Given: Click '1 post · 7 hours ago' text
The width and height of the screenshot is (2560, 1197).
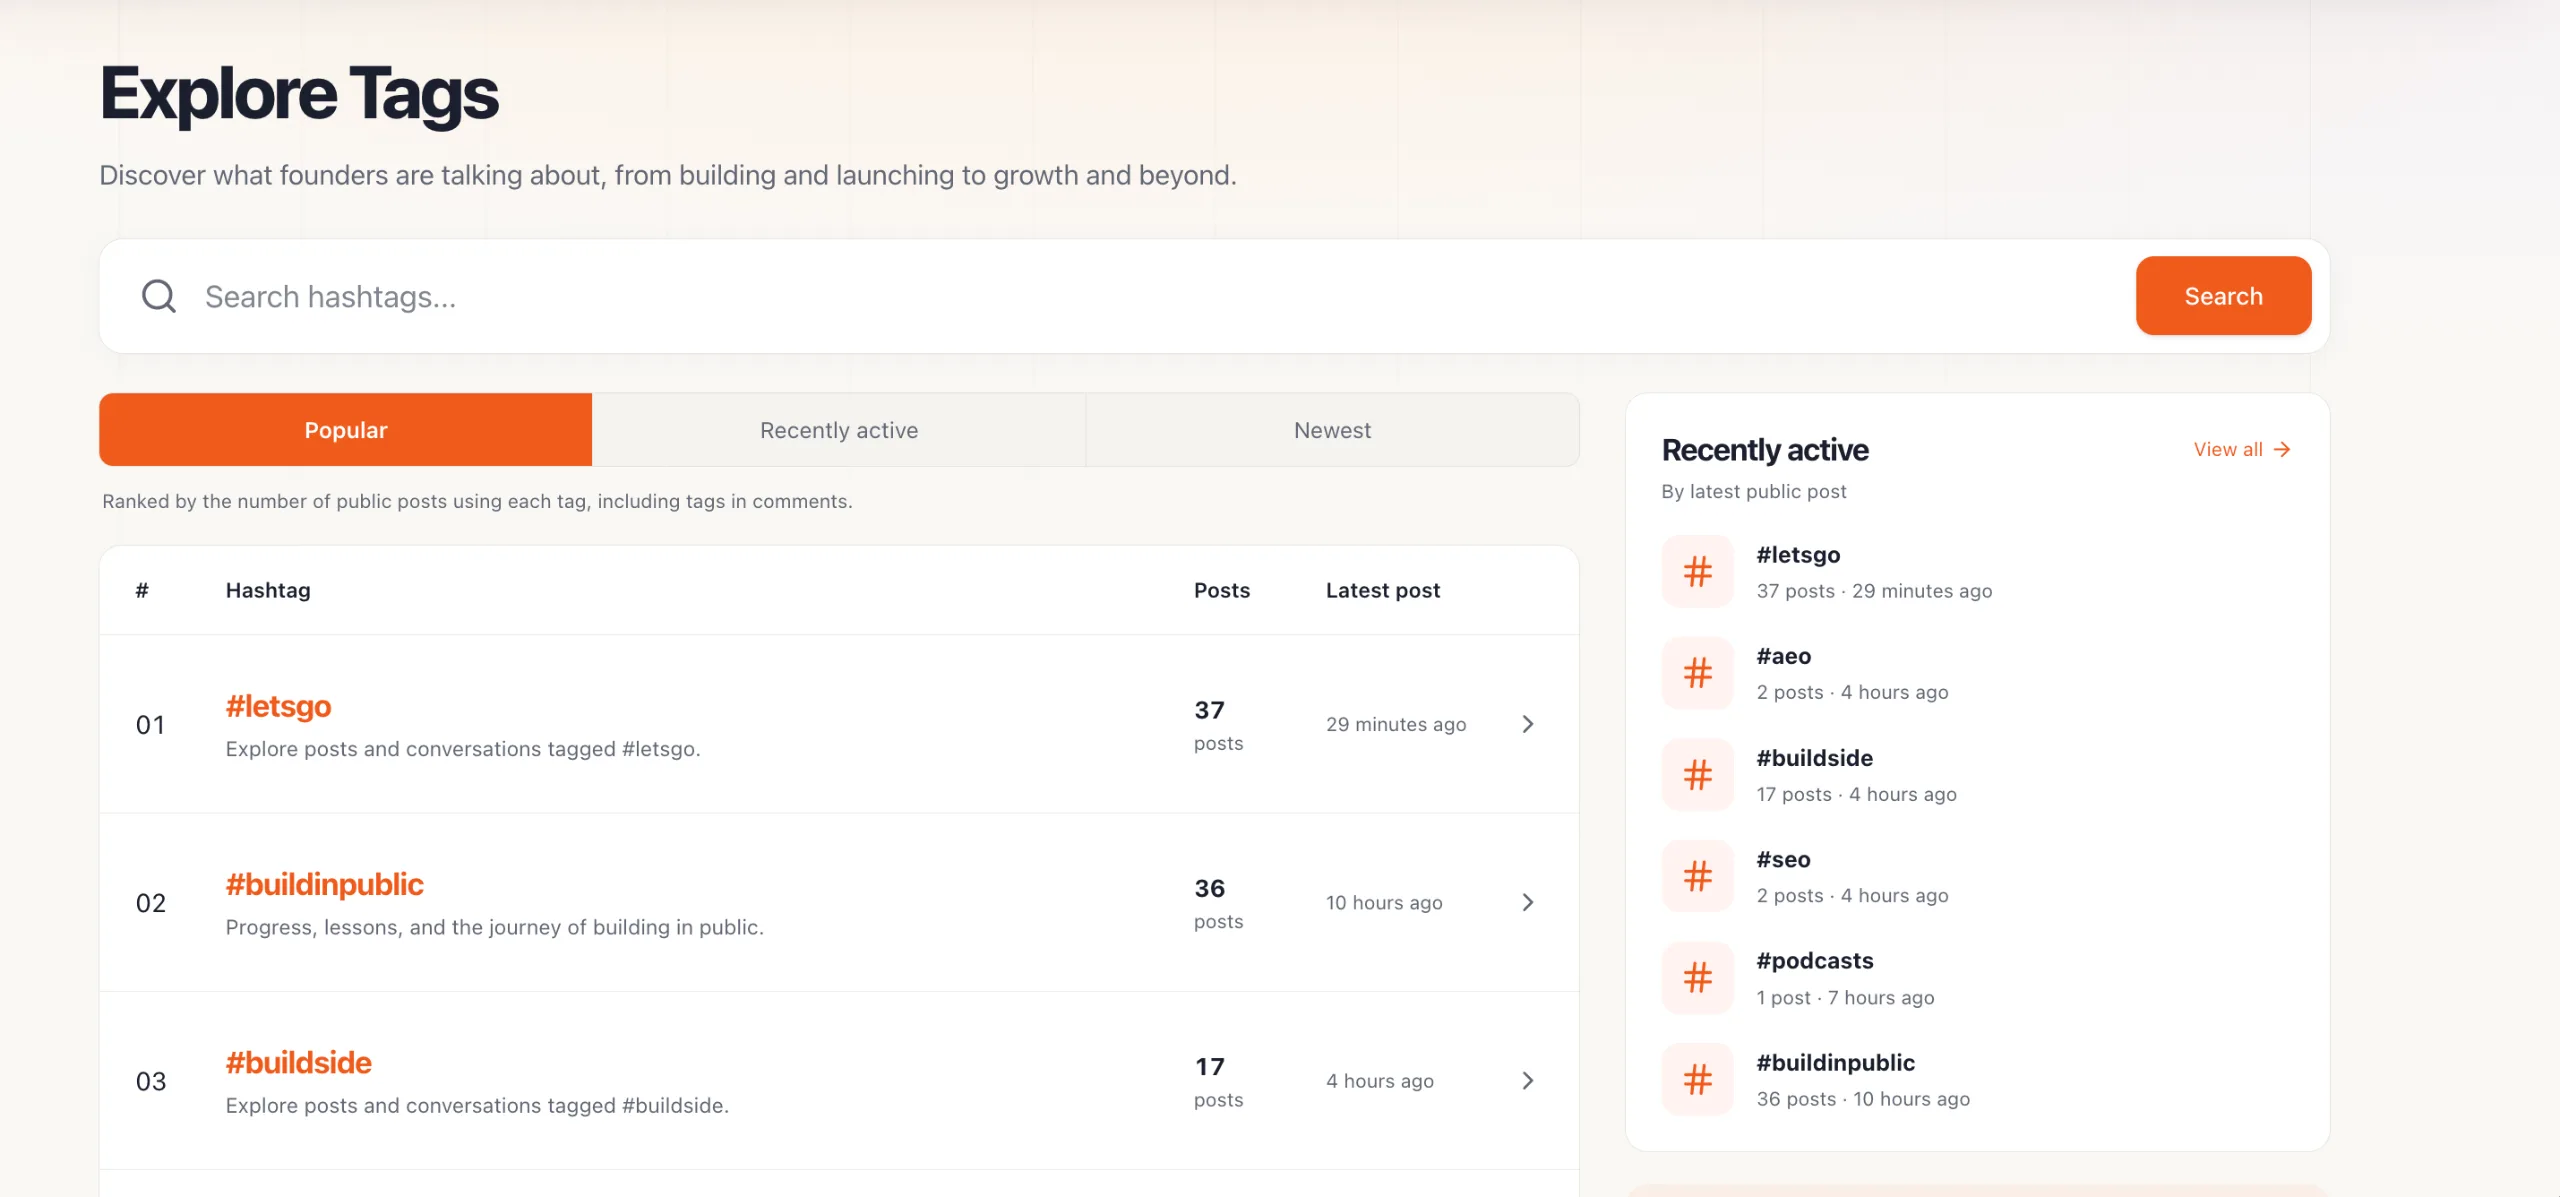Looking at the screenshot, I should (1845, 998).
